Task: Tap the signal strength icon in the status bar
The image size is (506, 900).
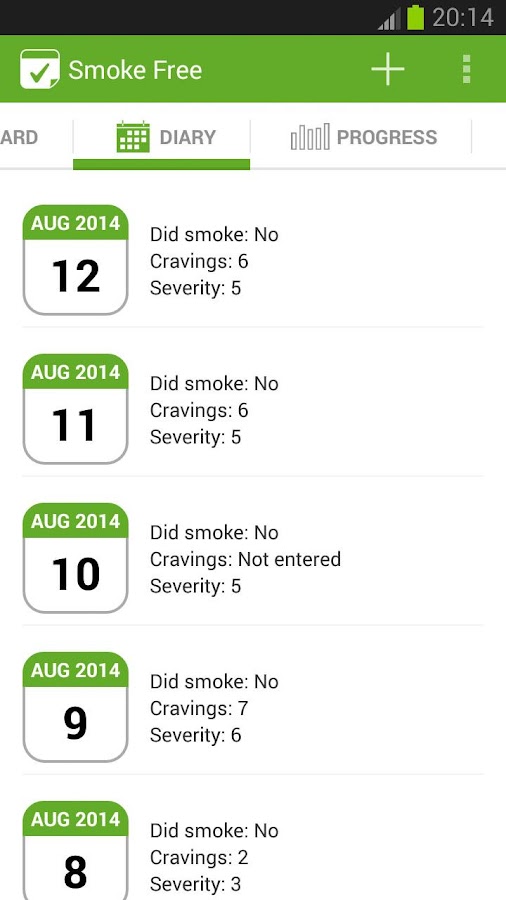Action: [x=390, y=19]
